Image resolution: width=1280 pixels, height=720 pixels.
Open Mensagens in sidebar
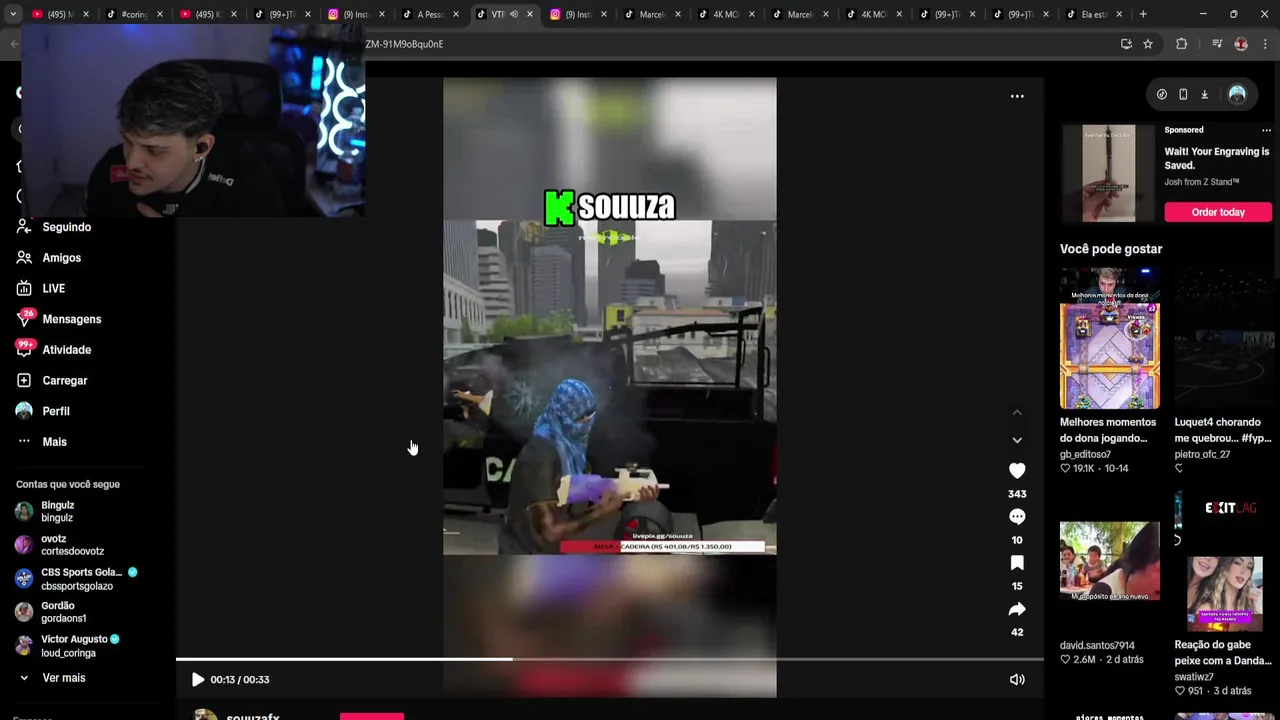click(71, 319)
